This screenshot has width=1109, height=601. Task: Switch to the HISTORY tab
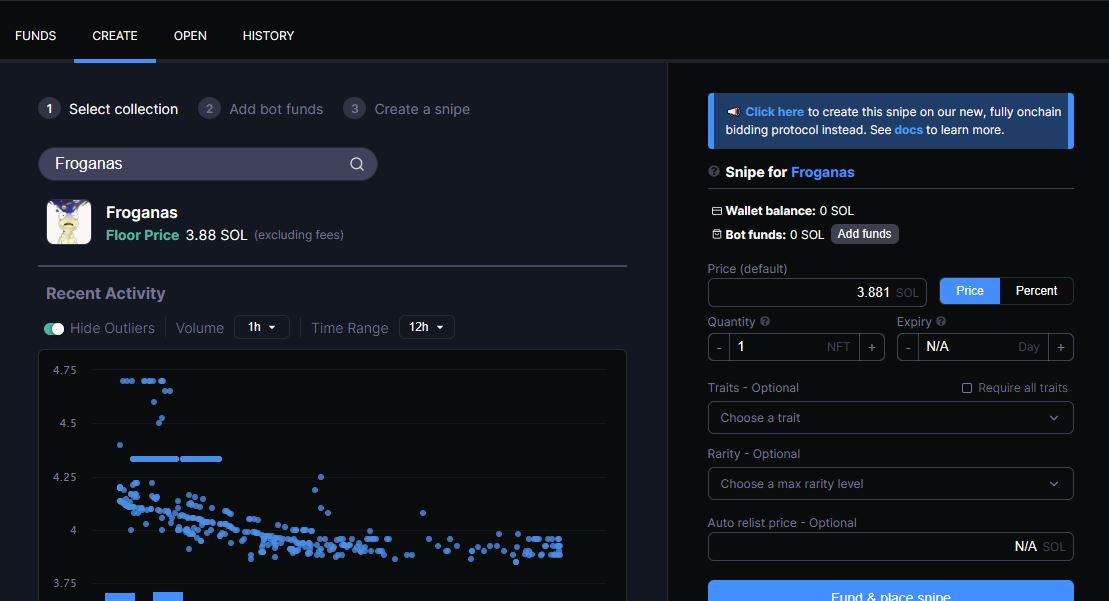coord(268,35)
